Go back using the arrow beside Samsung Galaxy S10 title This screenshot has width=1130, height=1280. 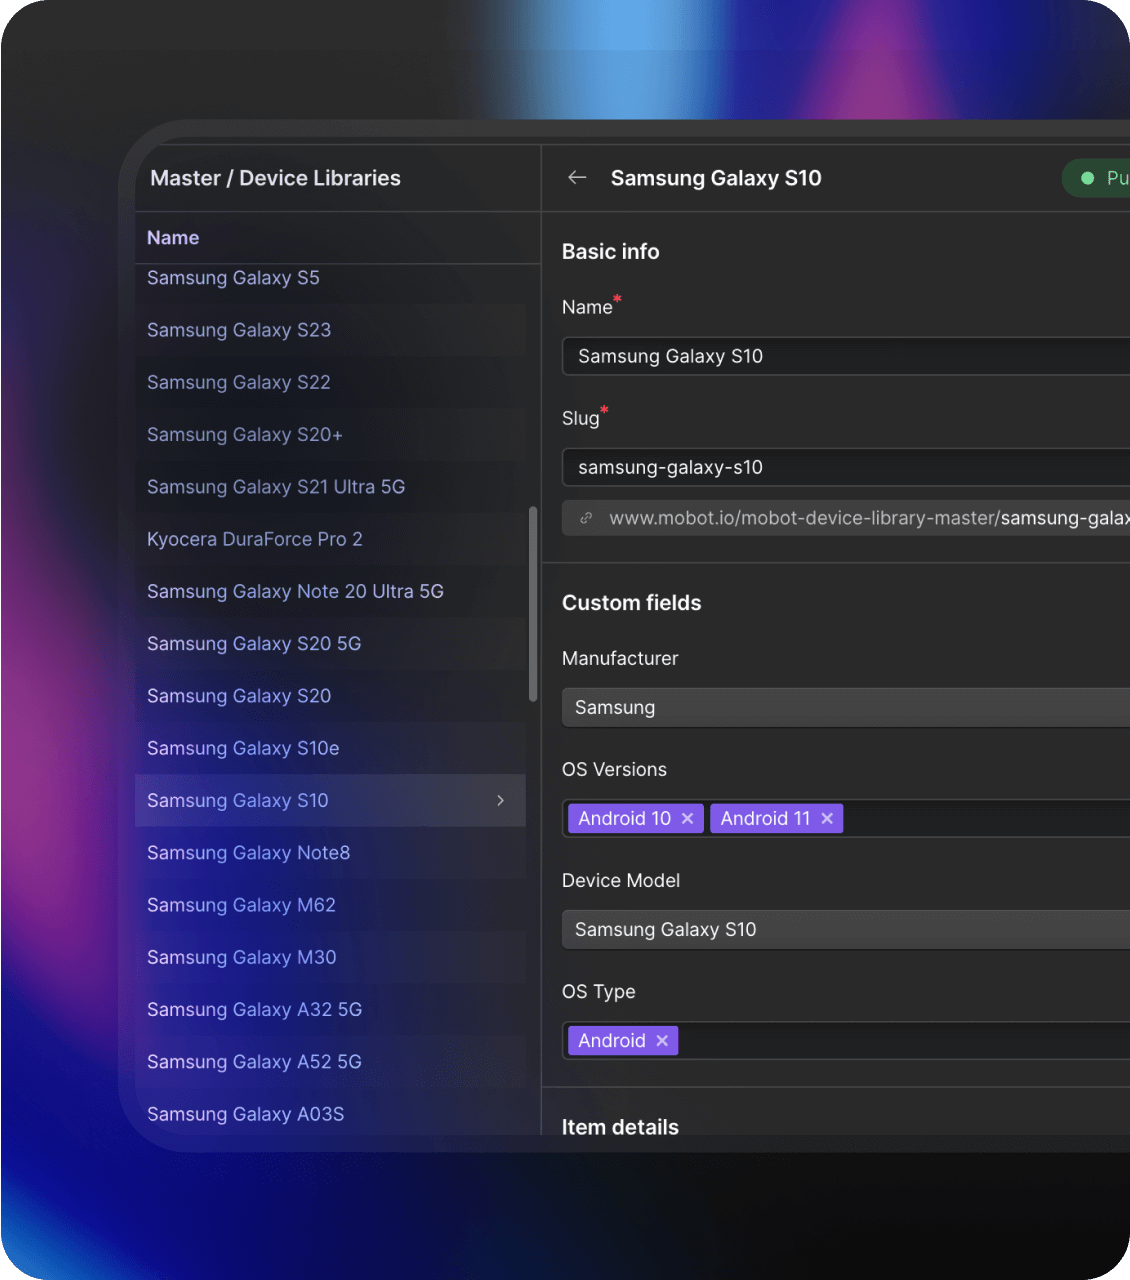(577, 177)
